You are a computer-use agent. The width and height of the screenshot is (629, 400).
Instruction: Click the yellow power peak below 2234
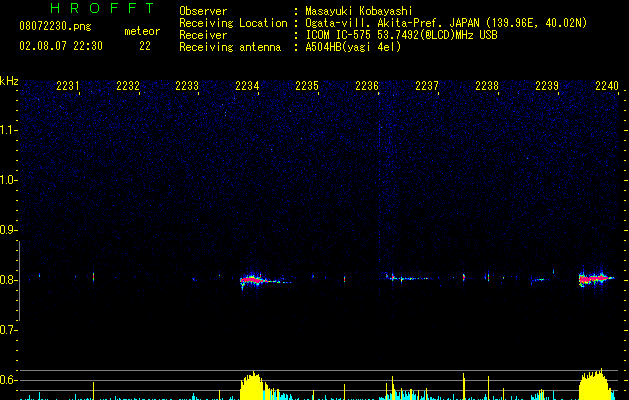[x=253, y=386]
